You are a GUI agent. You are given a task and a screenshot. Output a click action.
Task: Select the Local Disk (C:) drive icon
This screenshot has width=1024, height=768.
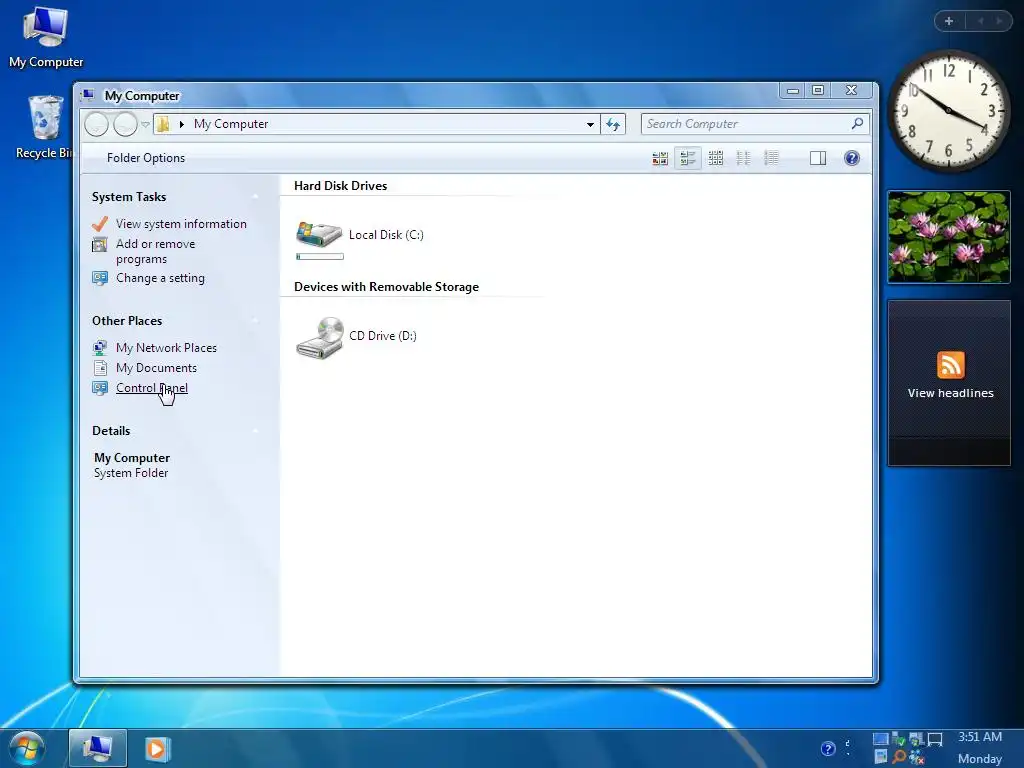[319, 234]
